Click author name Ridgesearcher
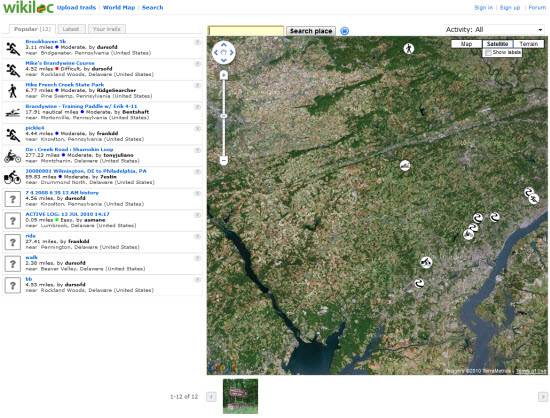 116,90
